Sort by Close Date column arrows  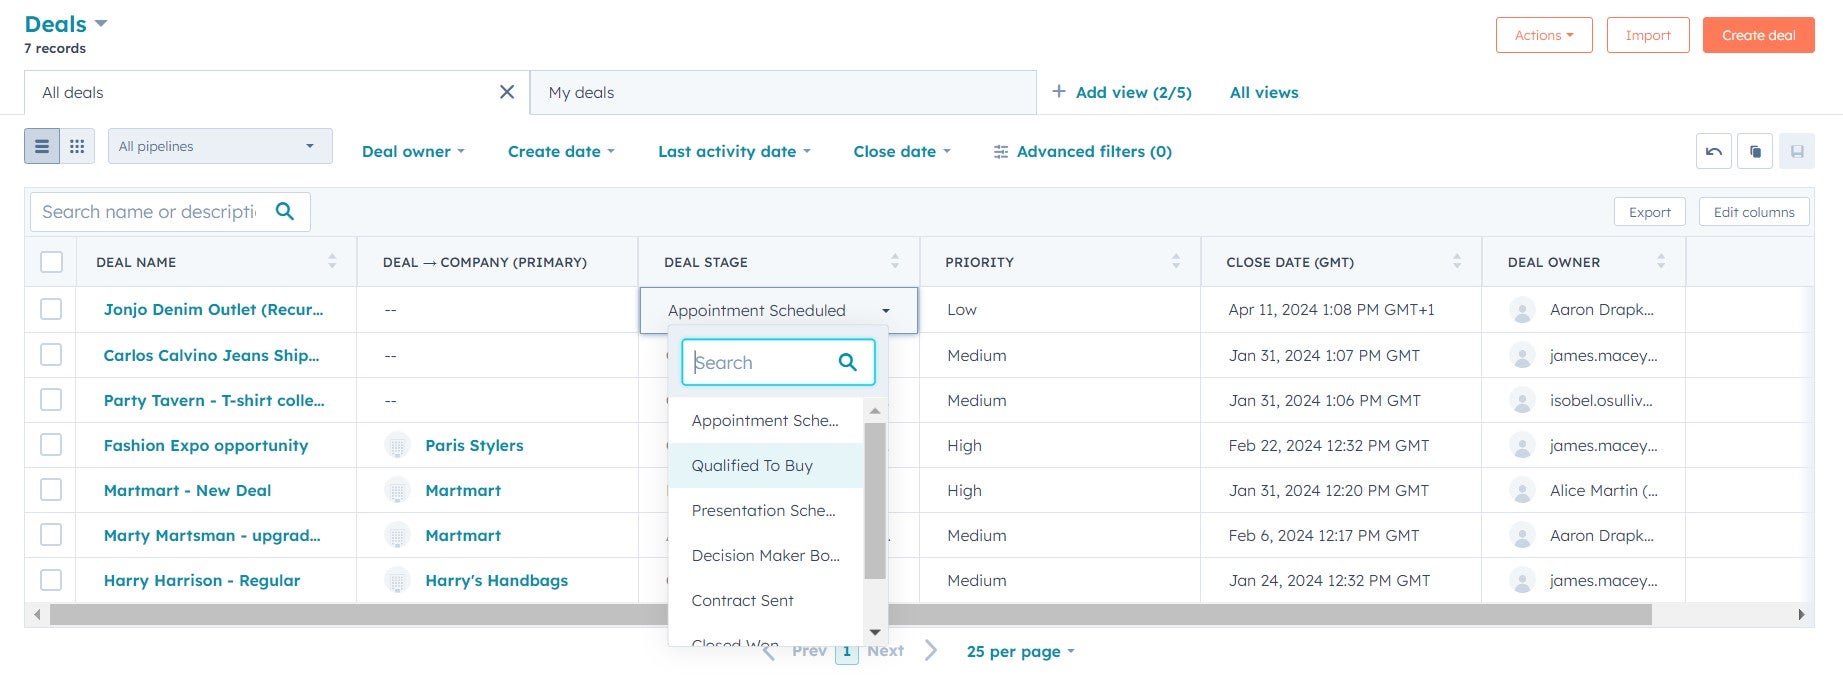[x=1457, y=261]
